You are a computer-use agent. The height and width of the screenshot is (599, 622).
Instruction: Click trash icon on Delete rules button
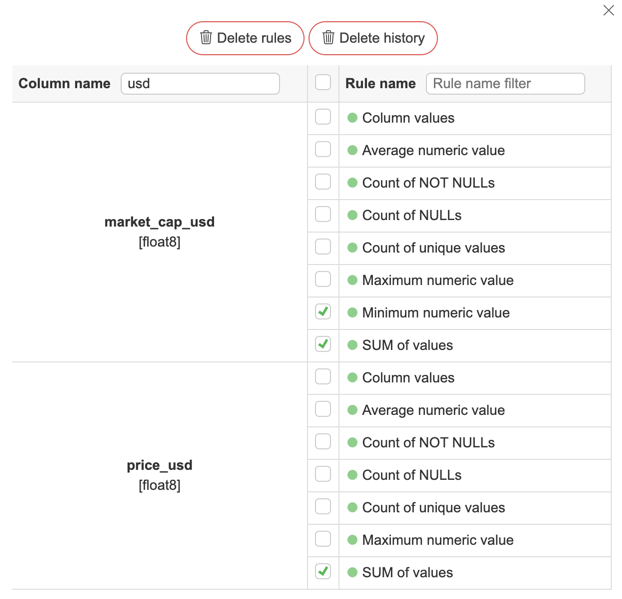click(206, 38)
